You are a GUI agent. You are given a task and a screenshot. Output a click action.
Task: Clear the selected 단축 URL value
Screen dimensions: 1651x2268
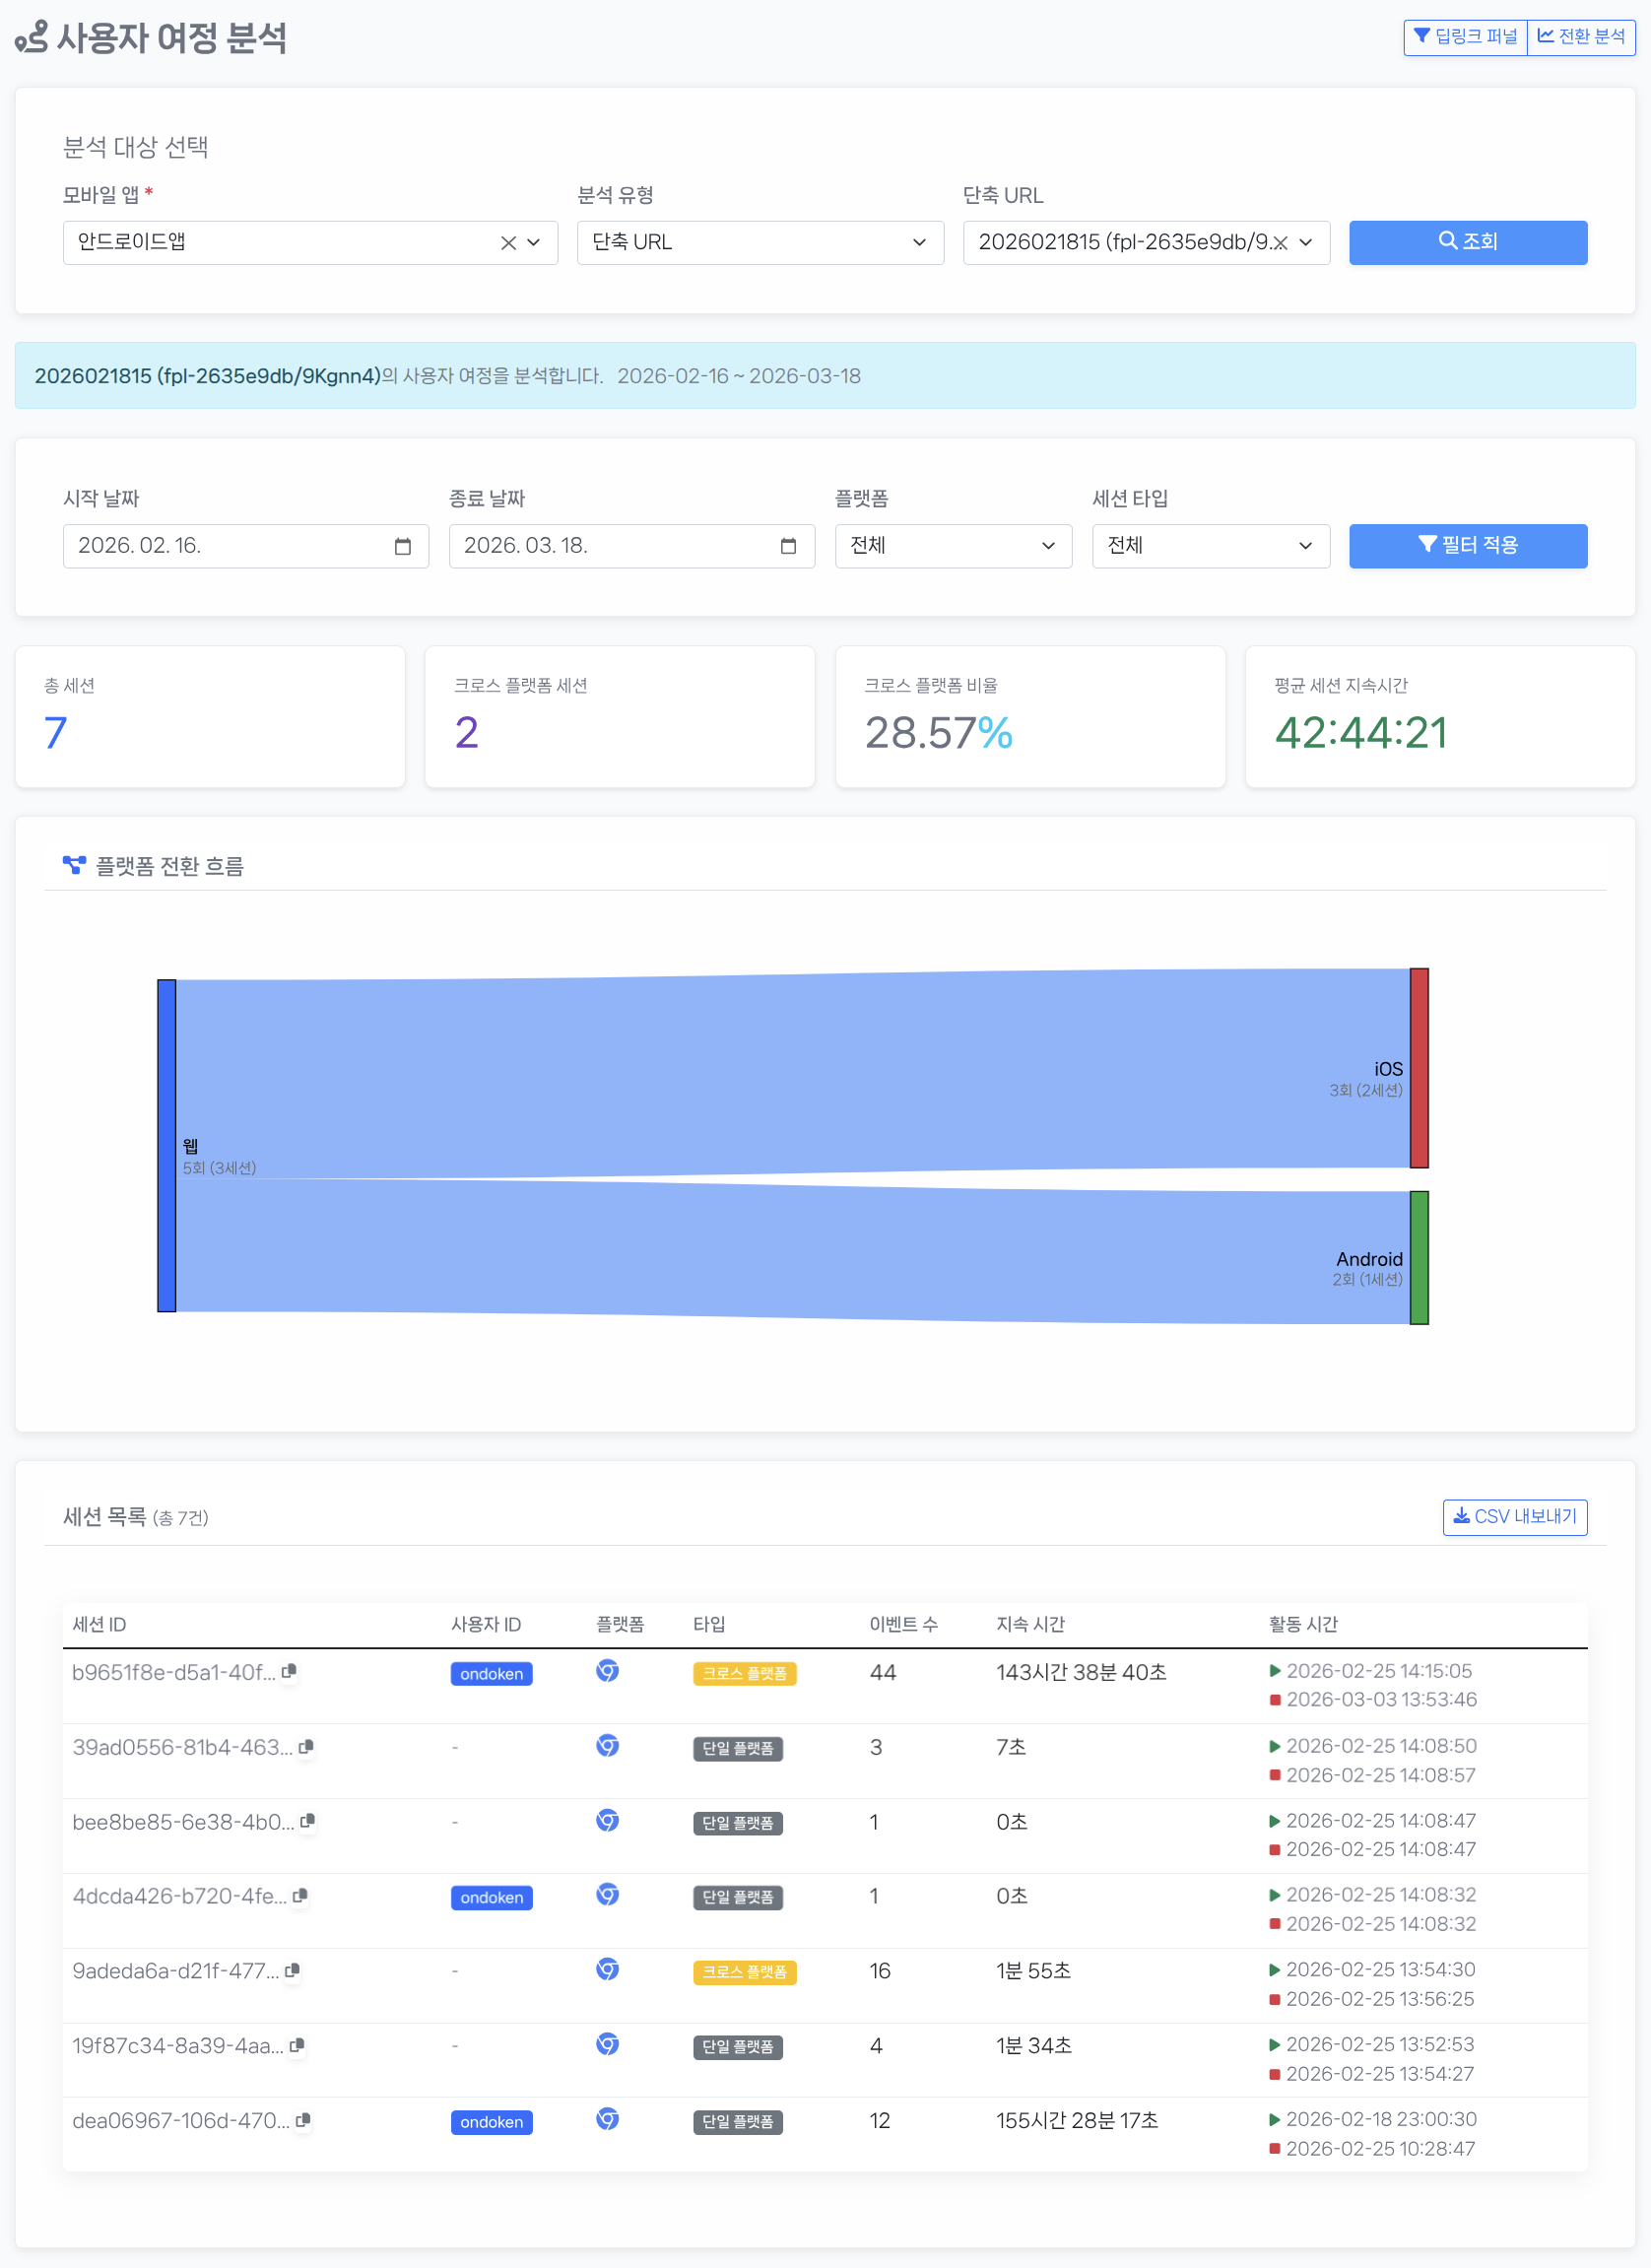pyautogui.click(x=1281, y=243)
